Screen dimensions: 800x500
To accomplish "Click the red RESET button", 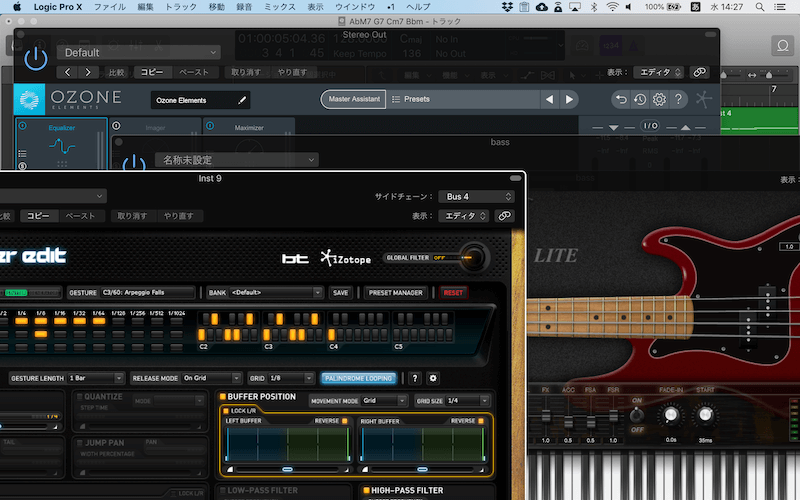I will pyautogui.click(x=453, y=292).
